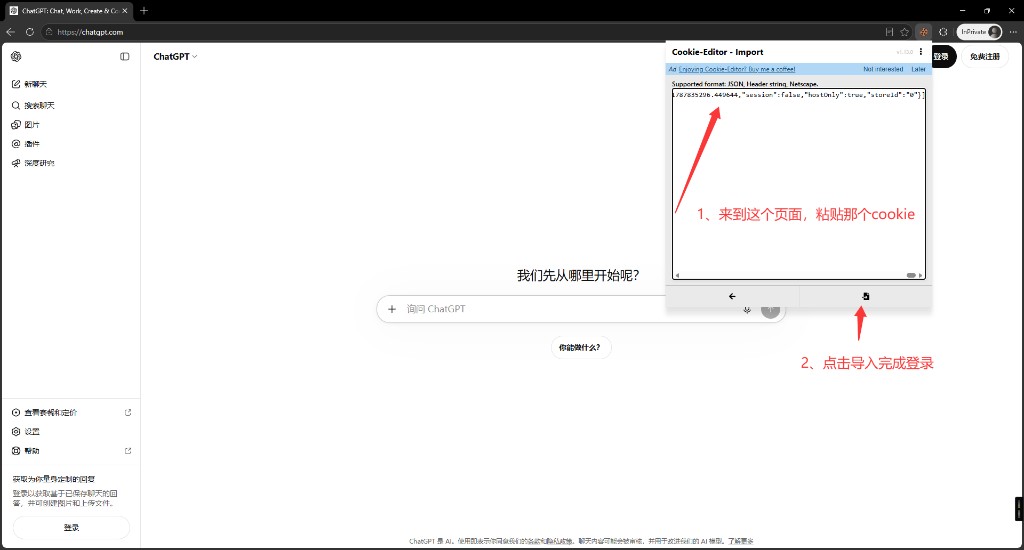Select the ChatGPT browser tab
The image size is (1024, 550).
[69, 10]
